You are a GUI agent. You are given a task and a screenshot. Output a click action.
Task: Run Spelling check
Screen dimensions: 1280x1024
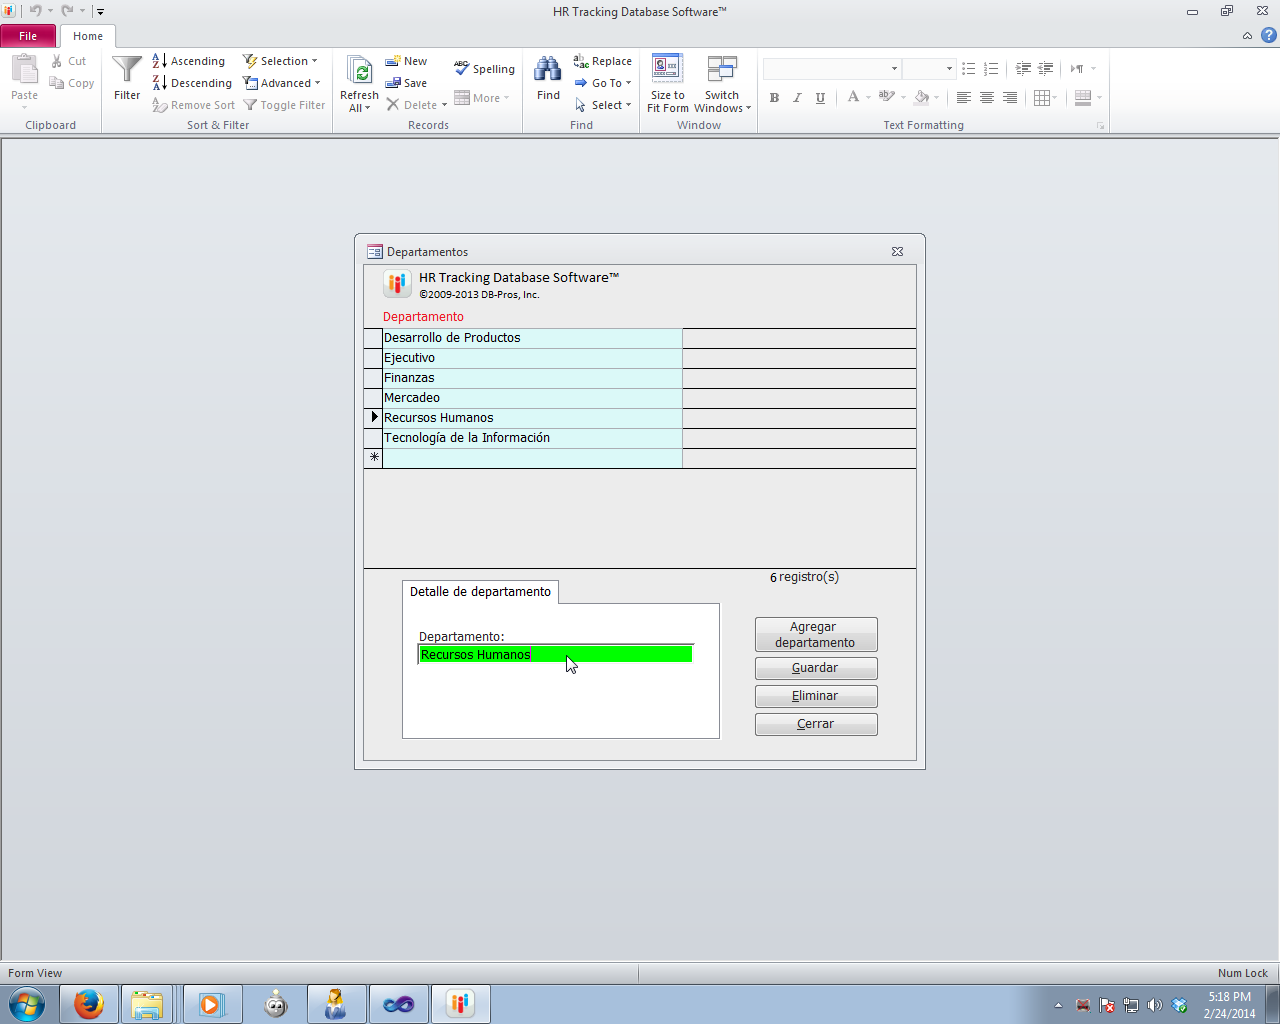[x=484, y=69]
